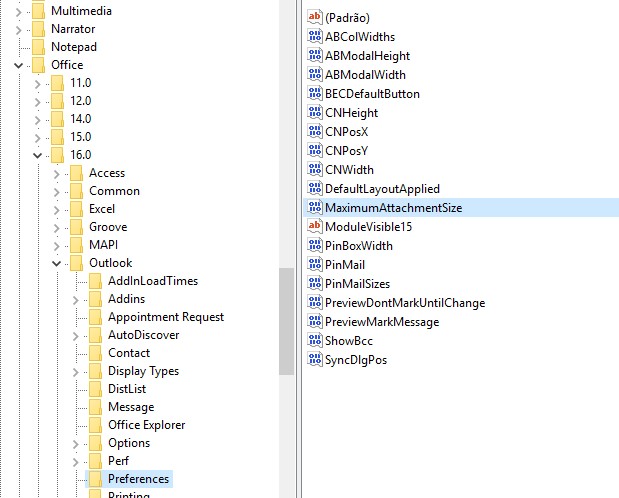Image resolution: width=619 pixels, height=498 pixels.
Task: Expand the Common key
Action: coord(56,192)
